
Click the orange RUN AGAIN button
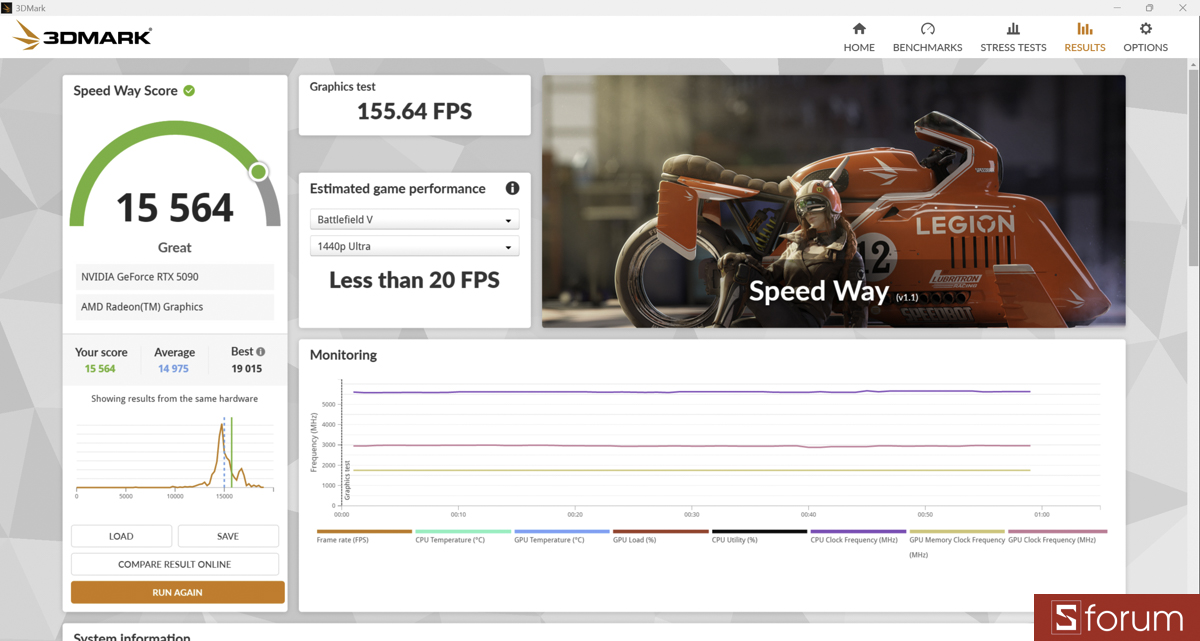pos(178,592)
